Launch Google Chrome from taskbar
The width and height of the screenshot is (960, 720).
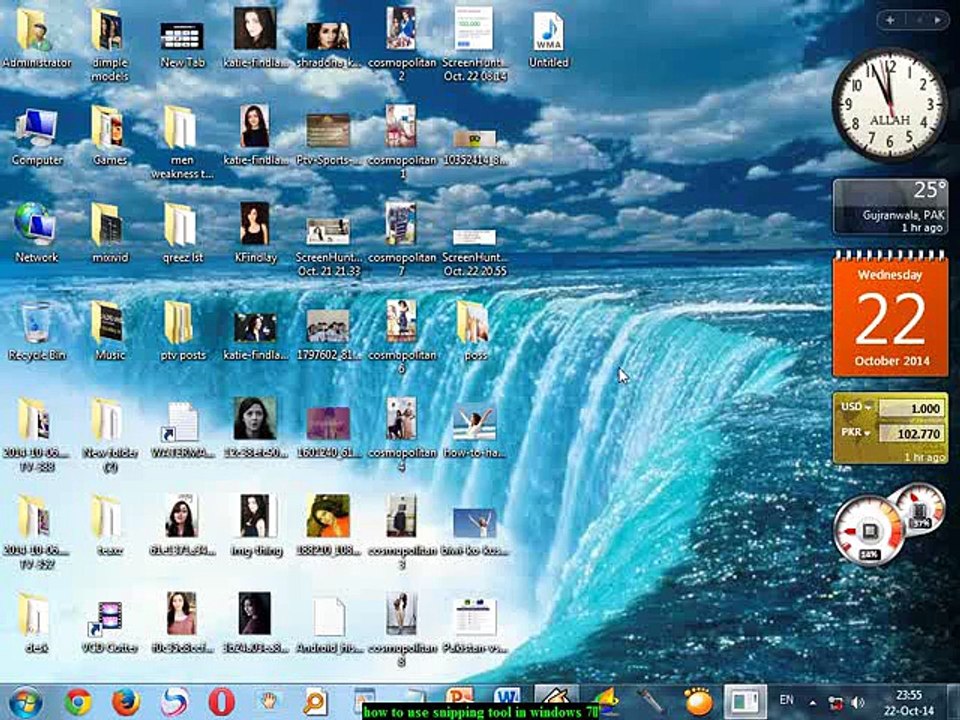pyautogui.click(x=78, y=702)
